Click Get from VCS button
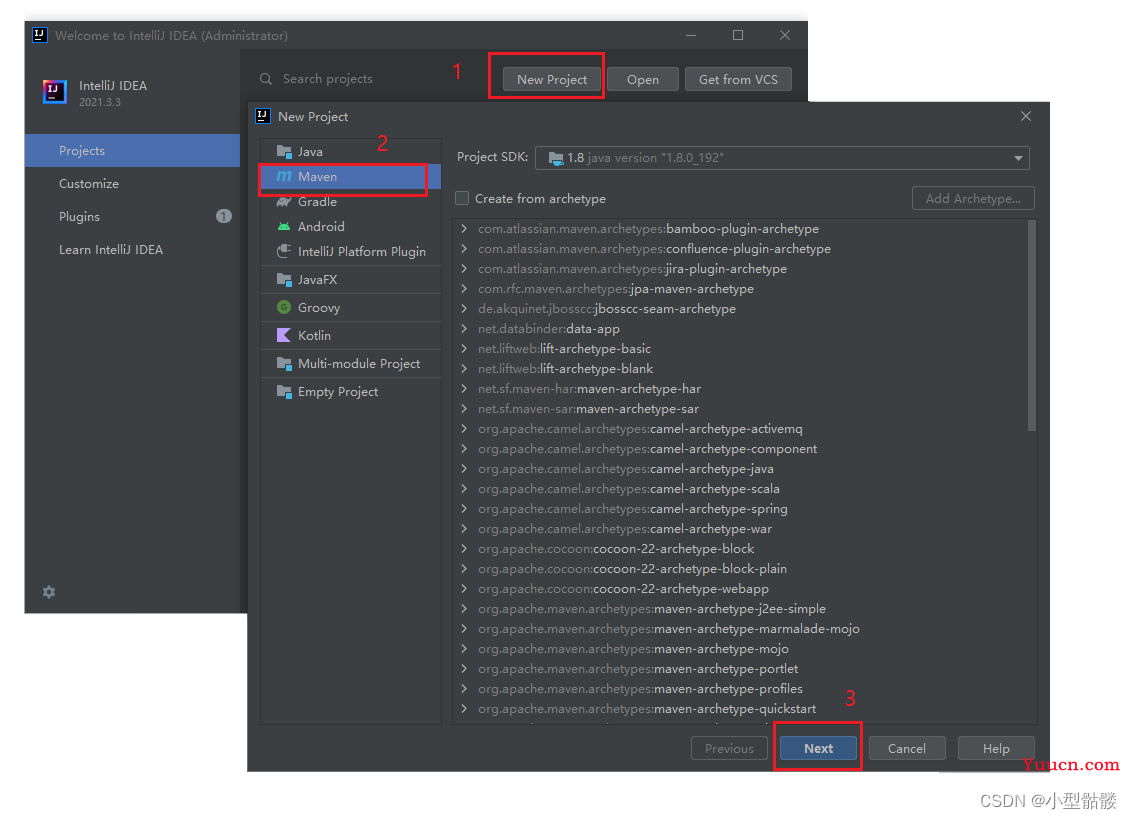The width and height of the screenshot is (1132, 819). 738,79
